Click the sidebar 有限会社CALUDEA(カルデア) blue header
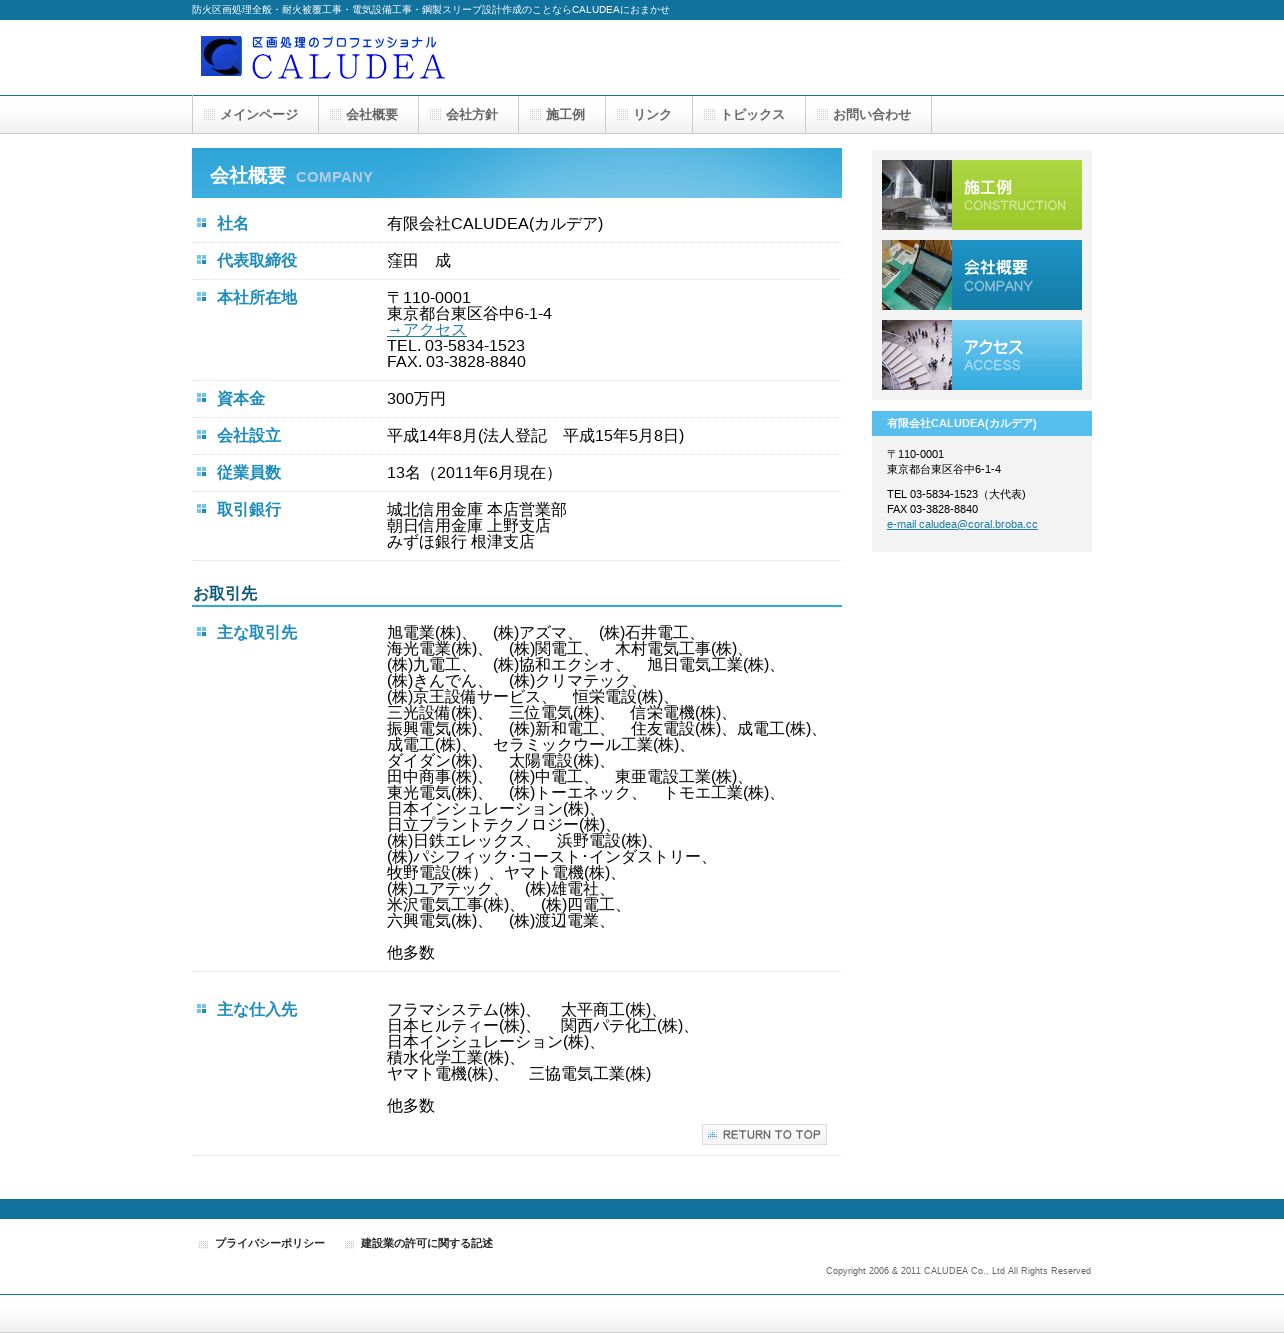 click(982, 424)
